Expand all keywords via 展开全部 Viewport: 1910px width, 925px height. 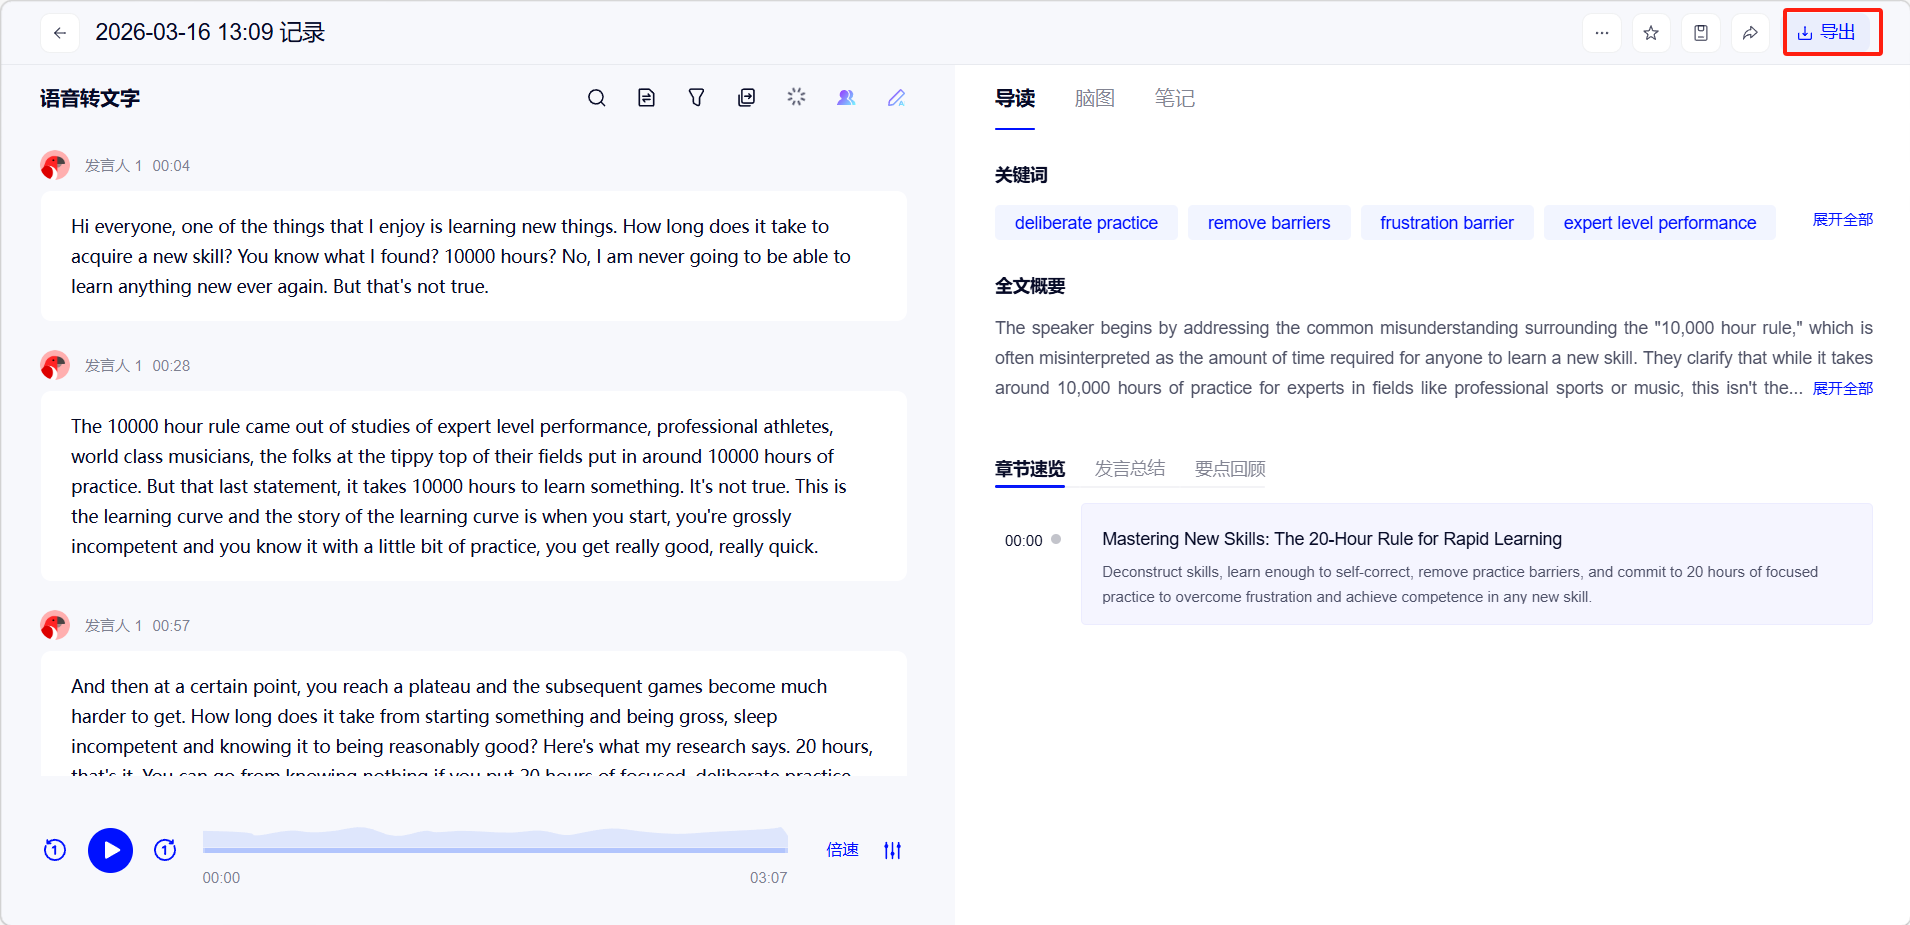click(1842, 220)
